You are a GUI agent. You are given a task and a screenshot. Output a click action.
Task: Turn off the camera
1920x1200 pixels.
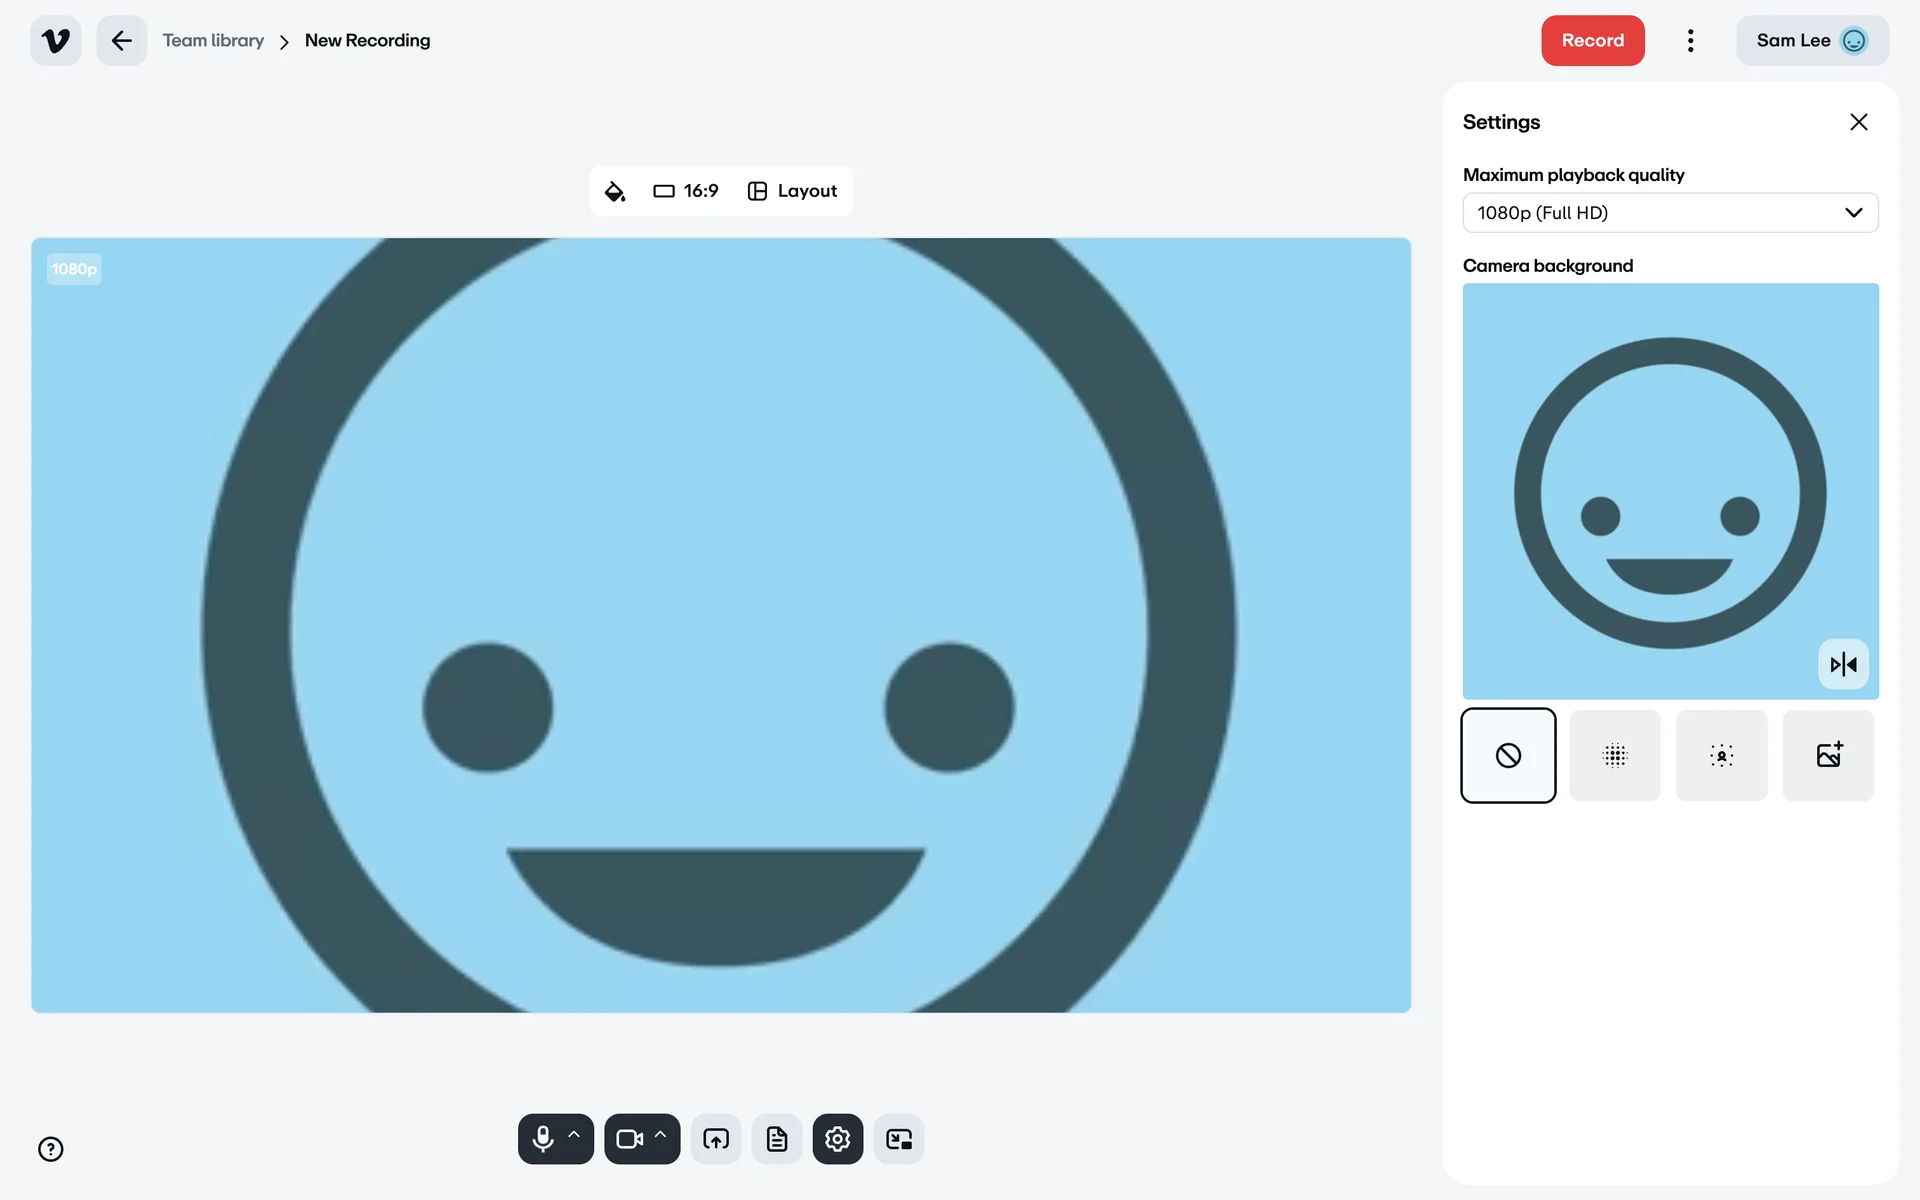pyautogui.click(x=629, y=1139)
